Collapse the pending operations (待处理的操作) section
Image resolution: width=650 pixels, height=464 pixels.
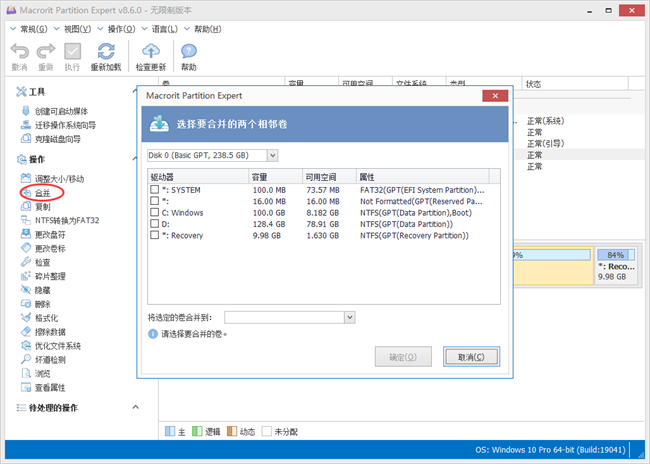click(x=135, y=407)
